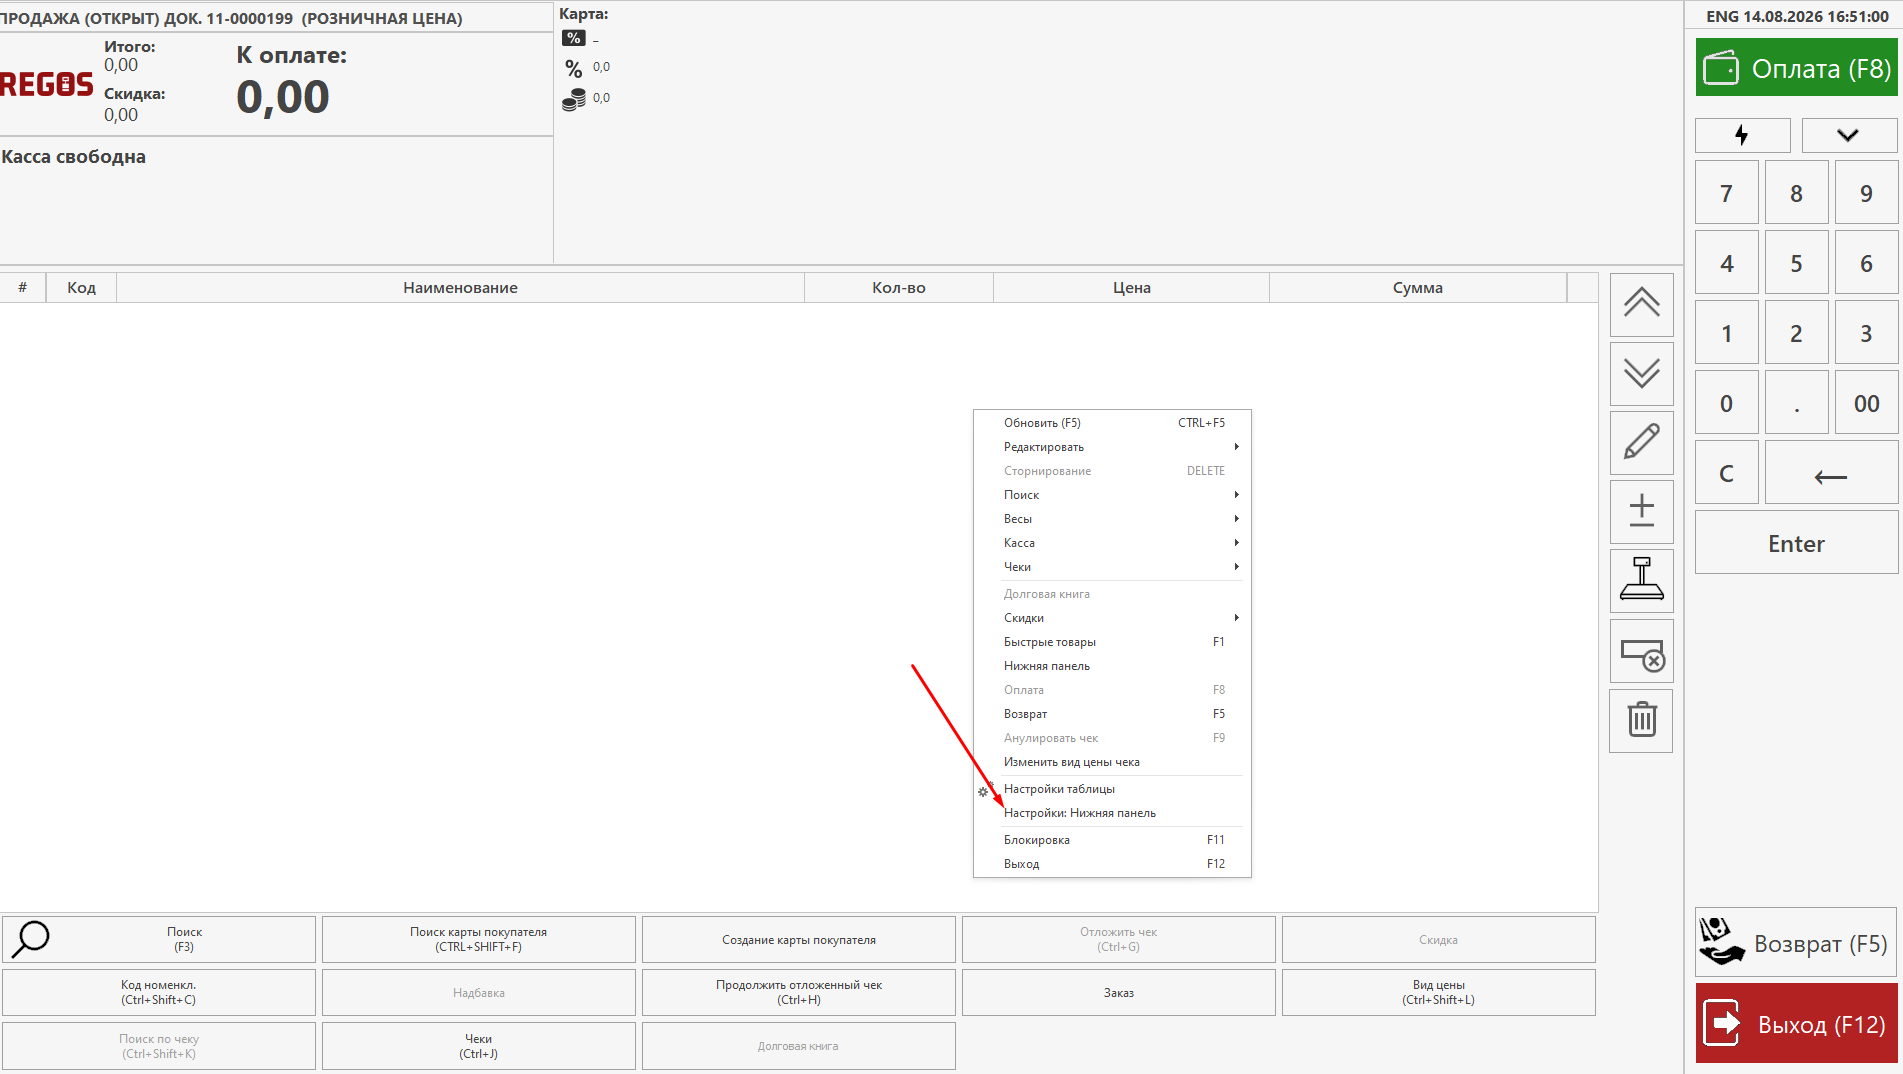Expand the Весы submenu
Viewport: 1903px width, 1074px height.
pos(1112,519)
